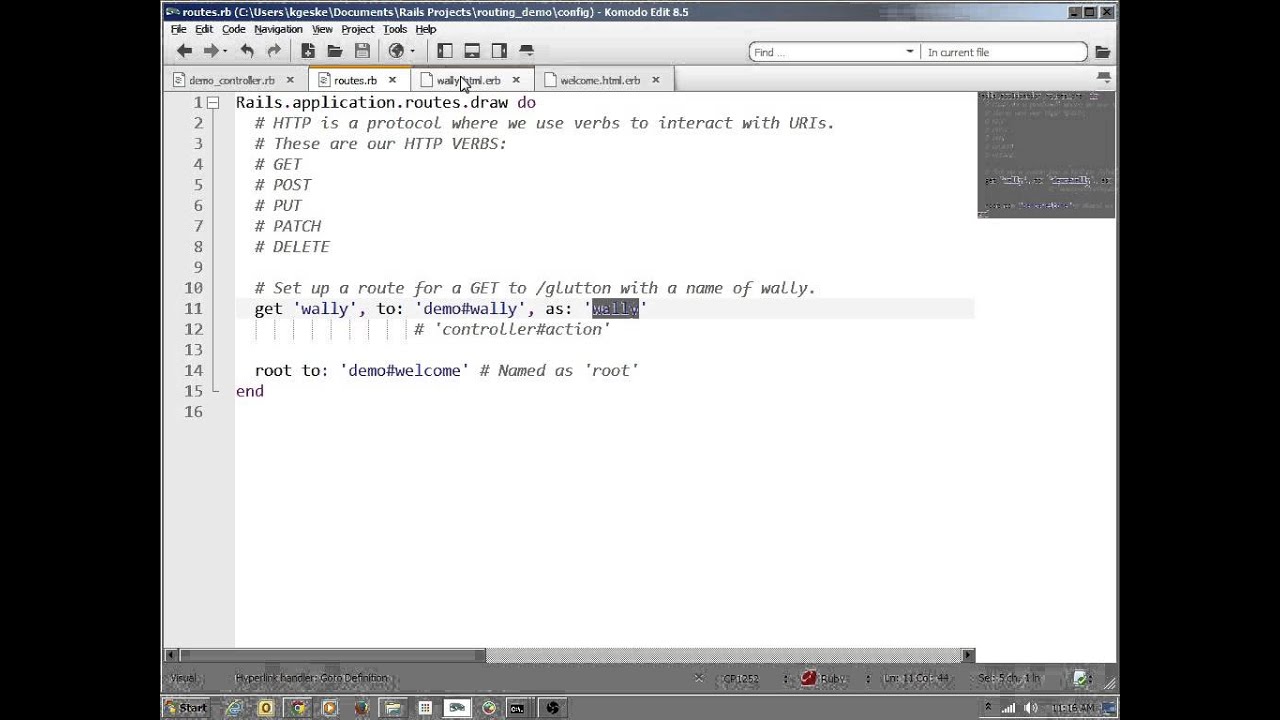This screenshot has width=1280, height=720.
Task: Open Internet Explorer from the taskbar
Action: tap(233, 708)
